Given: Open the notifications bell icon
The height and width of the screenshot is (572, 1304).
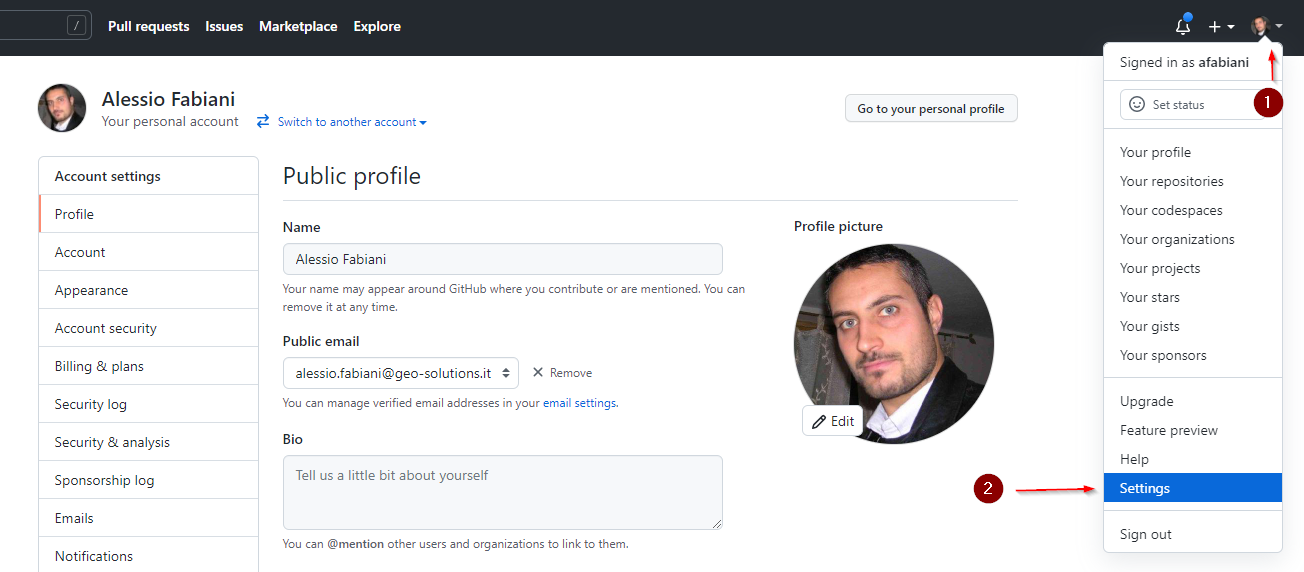Looking at the screenshot, I should (x=1183, y=27).
